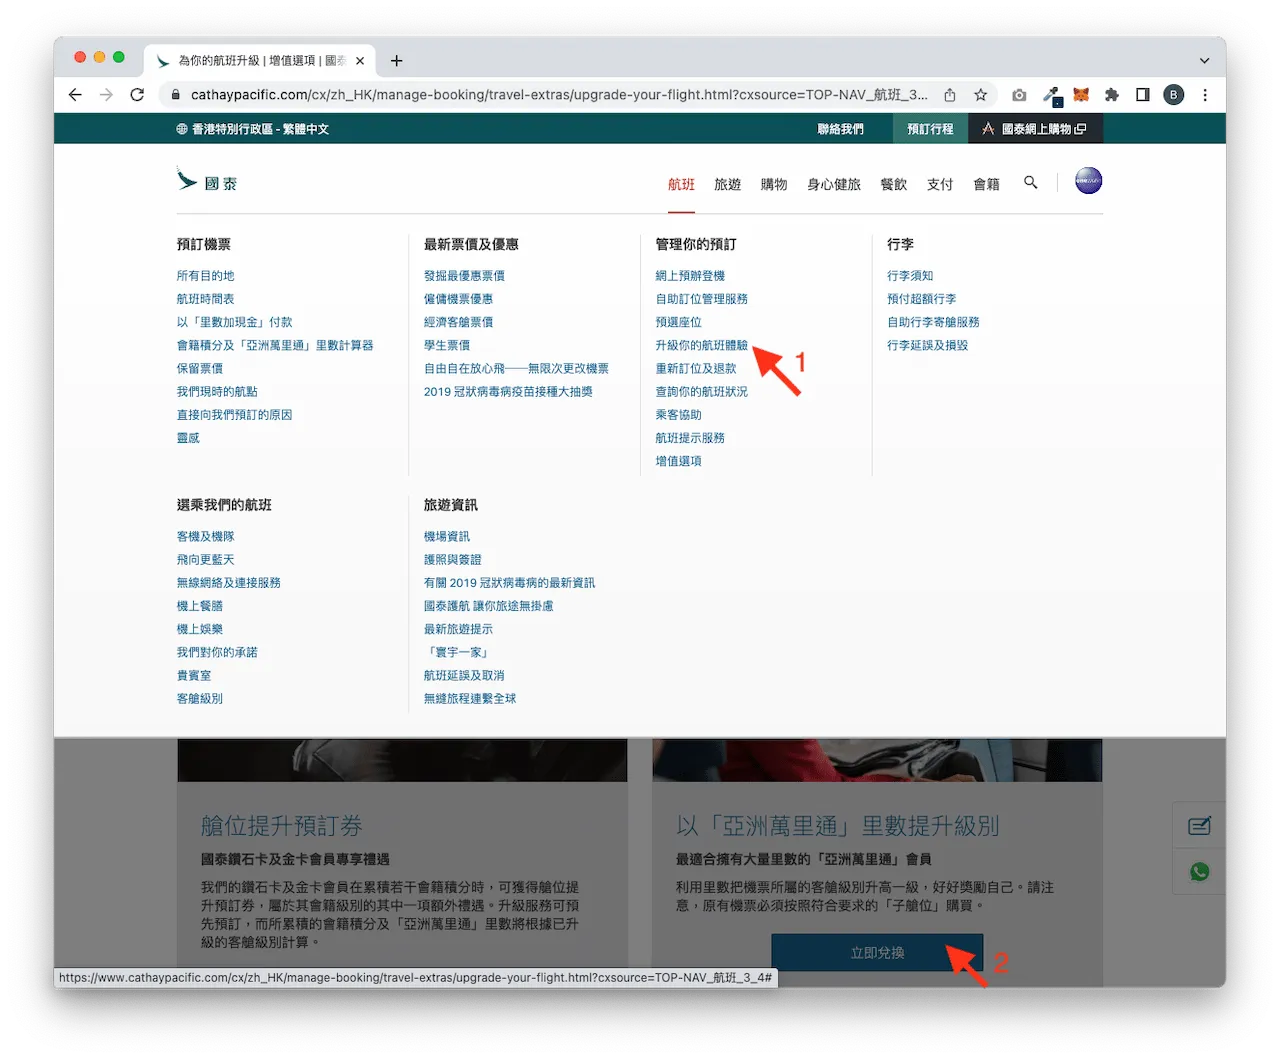Open the Chrome profile avatar B
The image size is (1280, 1059).
tap(1174, 95)
